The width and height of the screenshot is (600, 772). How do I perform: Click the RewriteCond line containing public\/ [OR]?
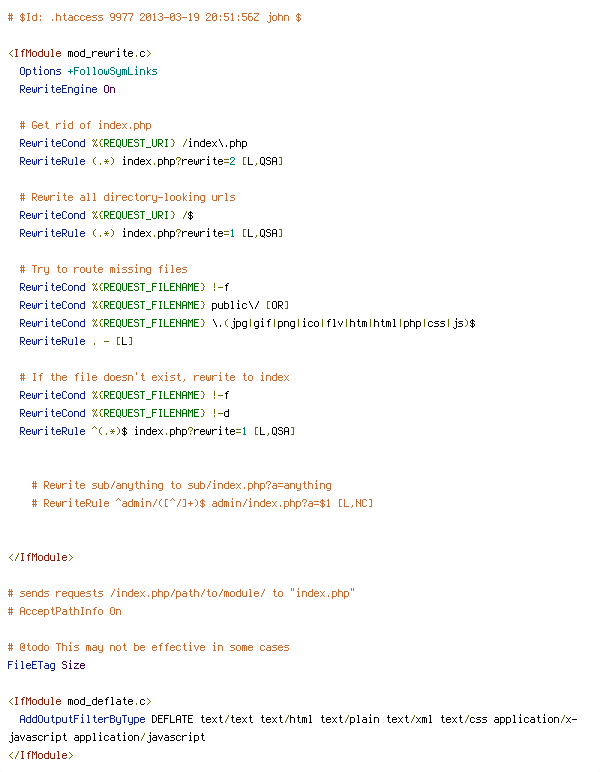coord(154,305)
